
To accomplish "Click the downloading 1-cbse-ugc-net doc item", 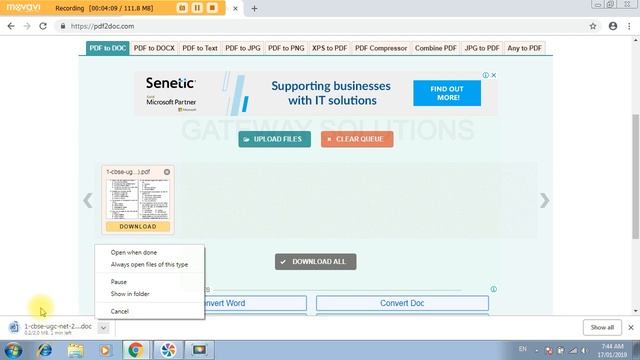I will pyautogui.click(x=52, y=328).
